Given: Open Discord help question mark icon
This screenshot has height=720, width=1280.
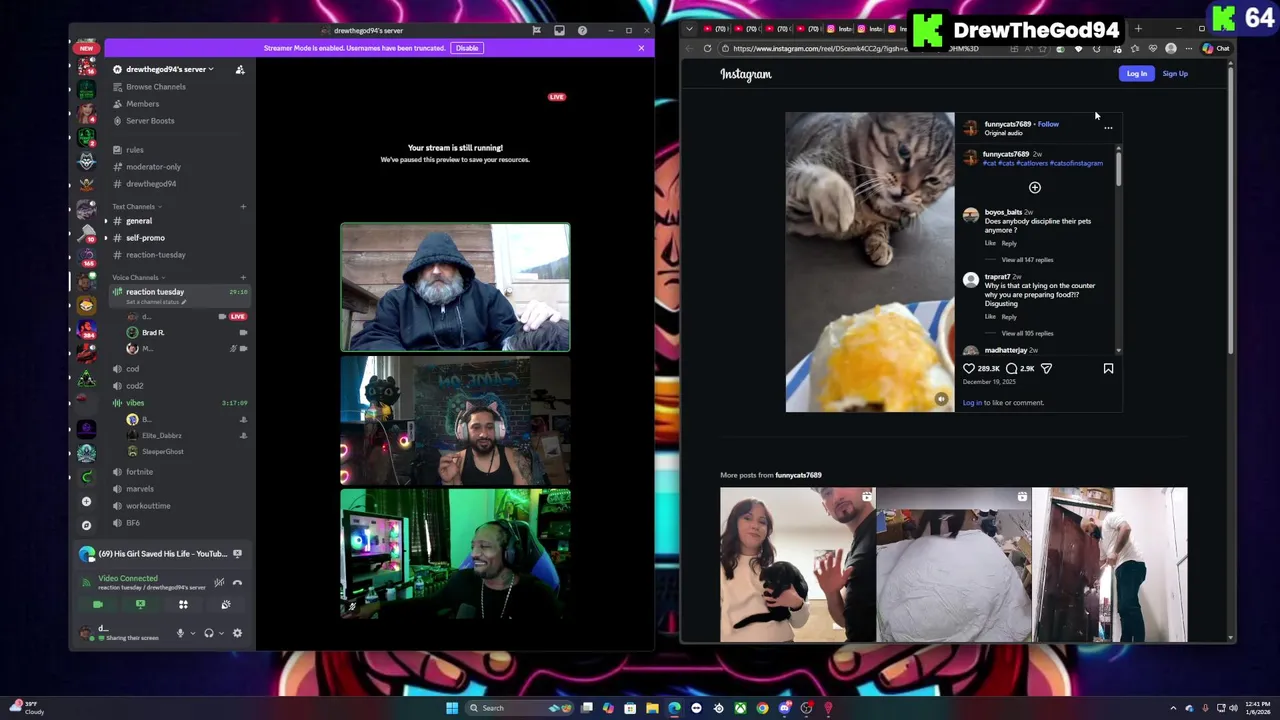Looking at the screenshot, I should point(582,30).
